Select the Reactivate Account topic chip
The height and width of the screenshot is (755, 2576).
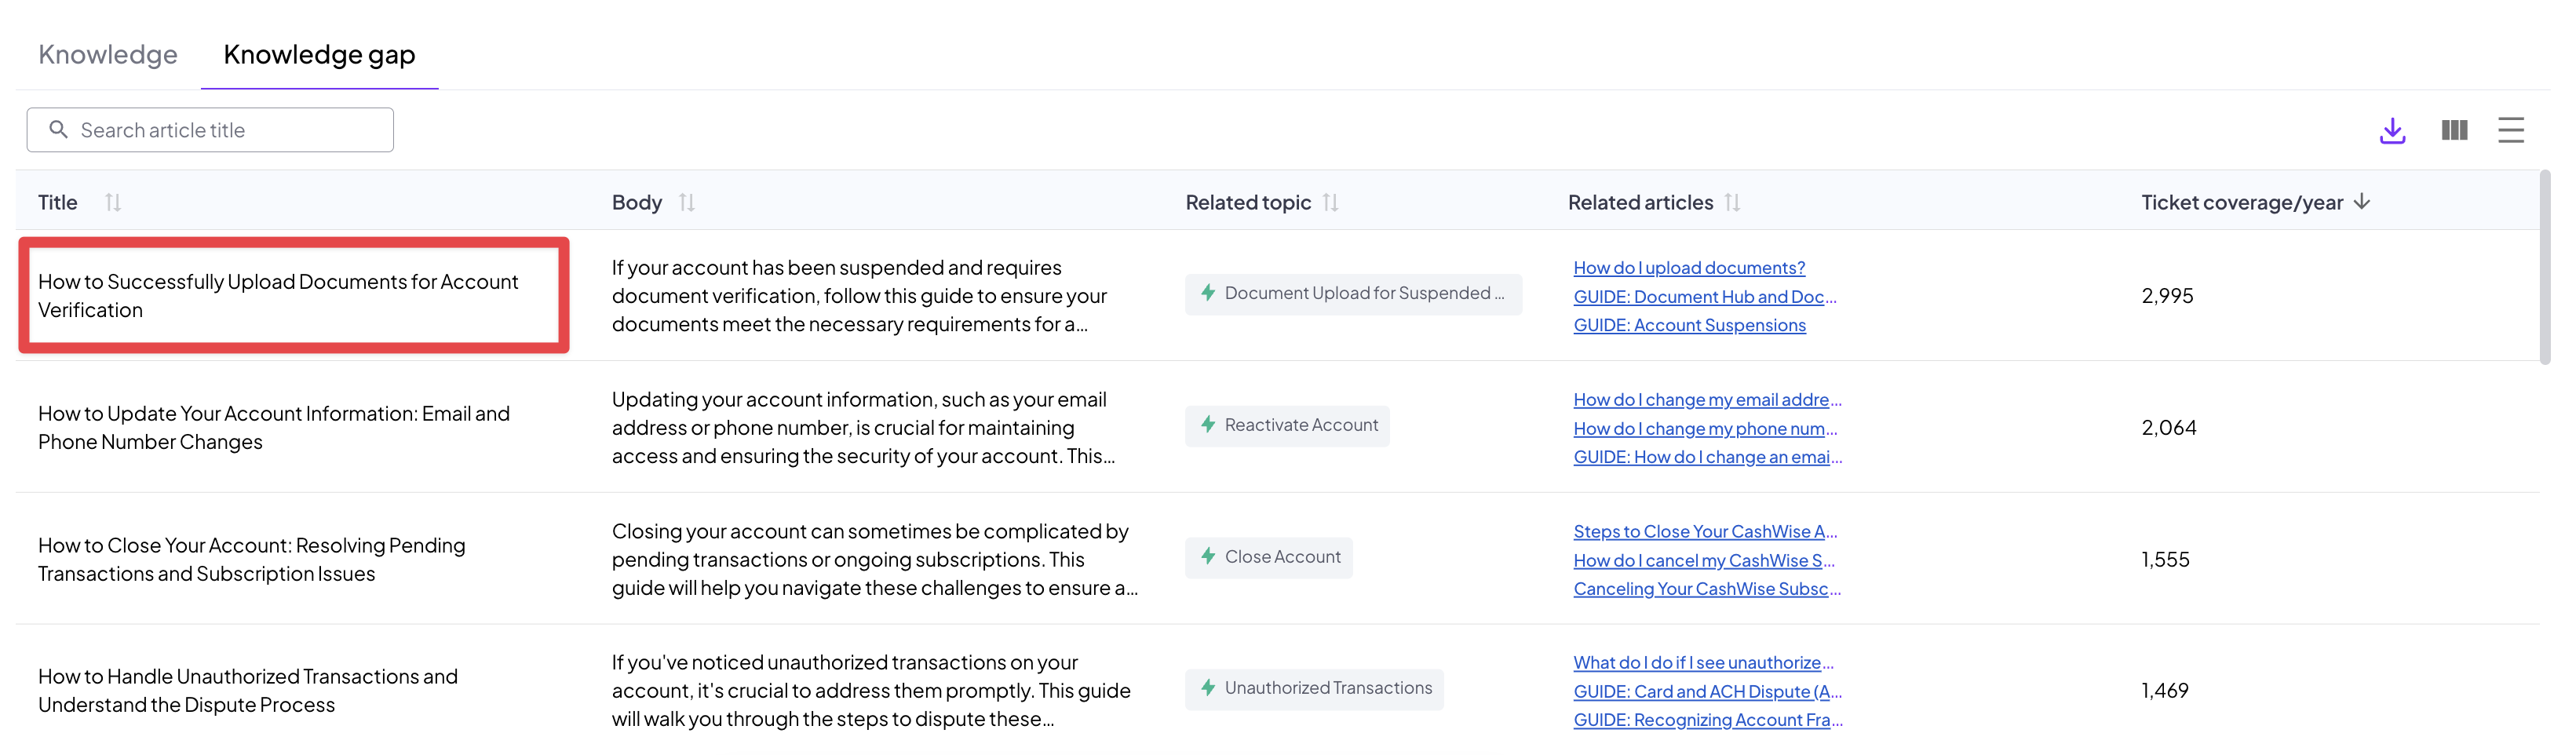click(1287, 426)
